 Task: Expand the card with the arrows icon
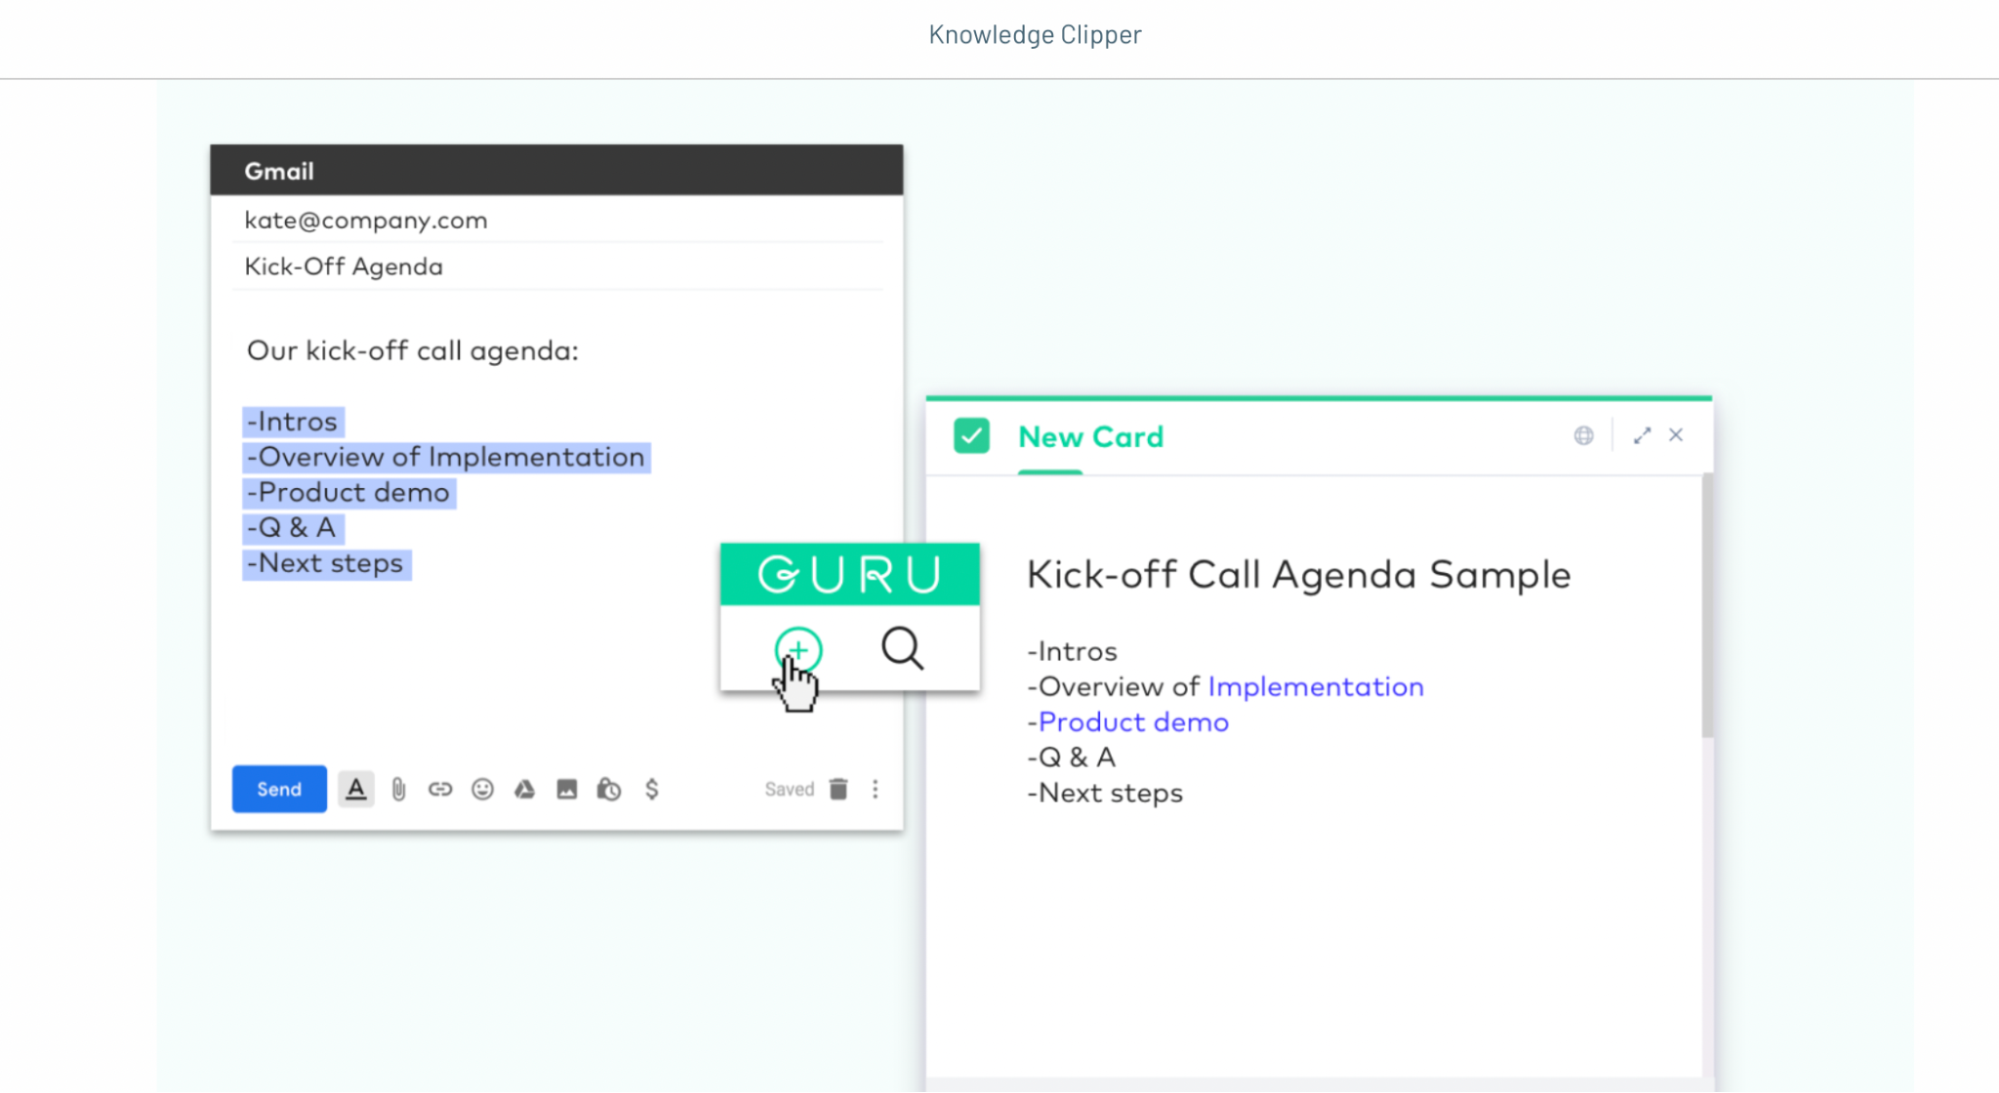pyautogui.click(x=1642, y=436)
